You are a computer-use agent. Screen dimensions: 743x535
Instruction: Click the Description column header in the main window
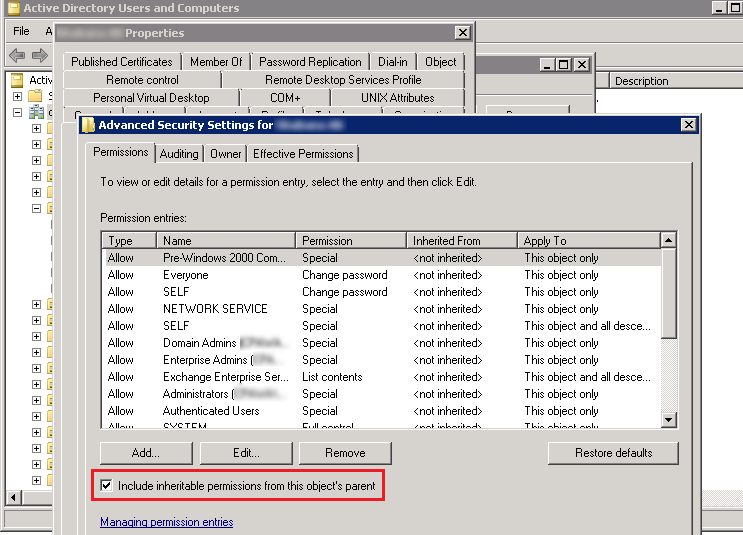676,81
